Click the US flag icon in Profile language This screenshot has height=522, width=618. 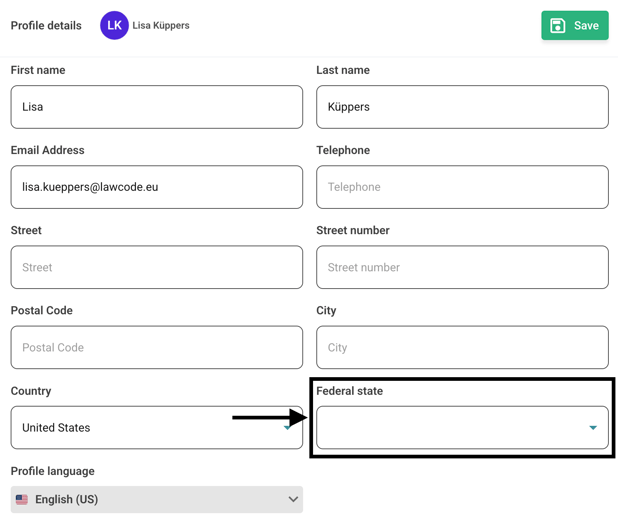coord(22,499)
